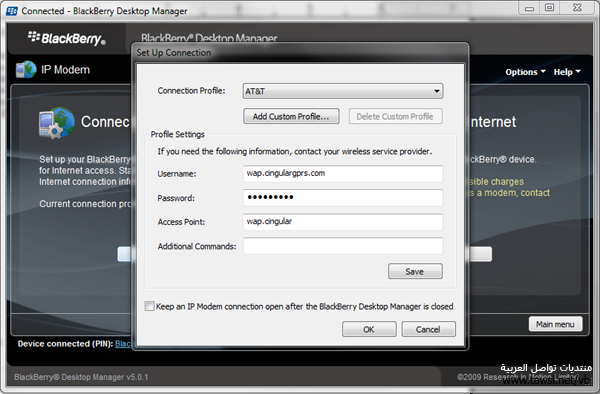Cancel the Set Up Connection dialog

tap(429, 329)
